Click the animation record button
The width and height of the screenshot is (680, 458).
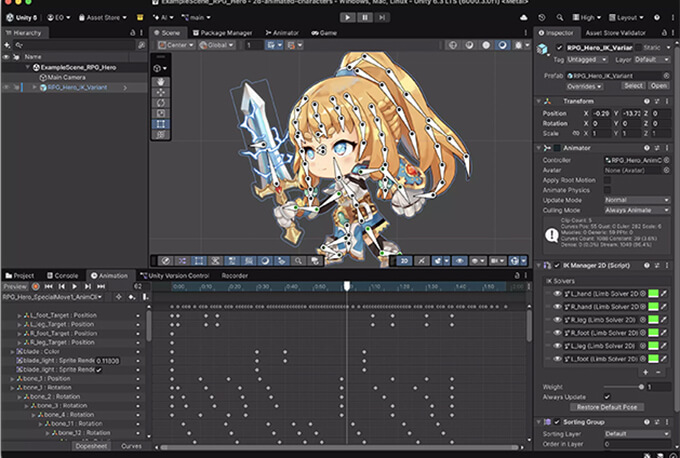click(x=35, y=286)
